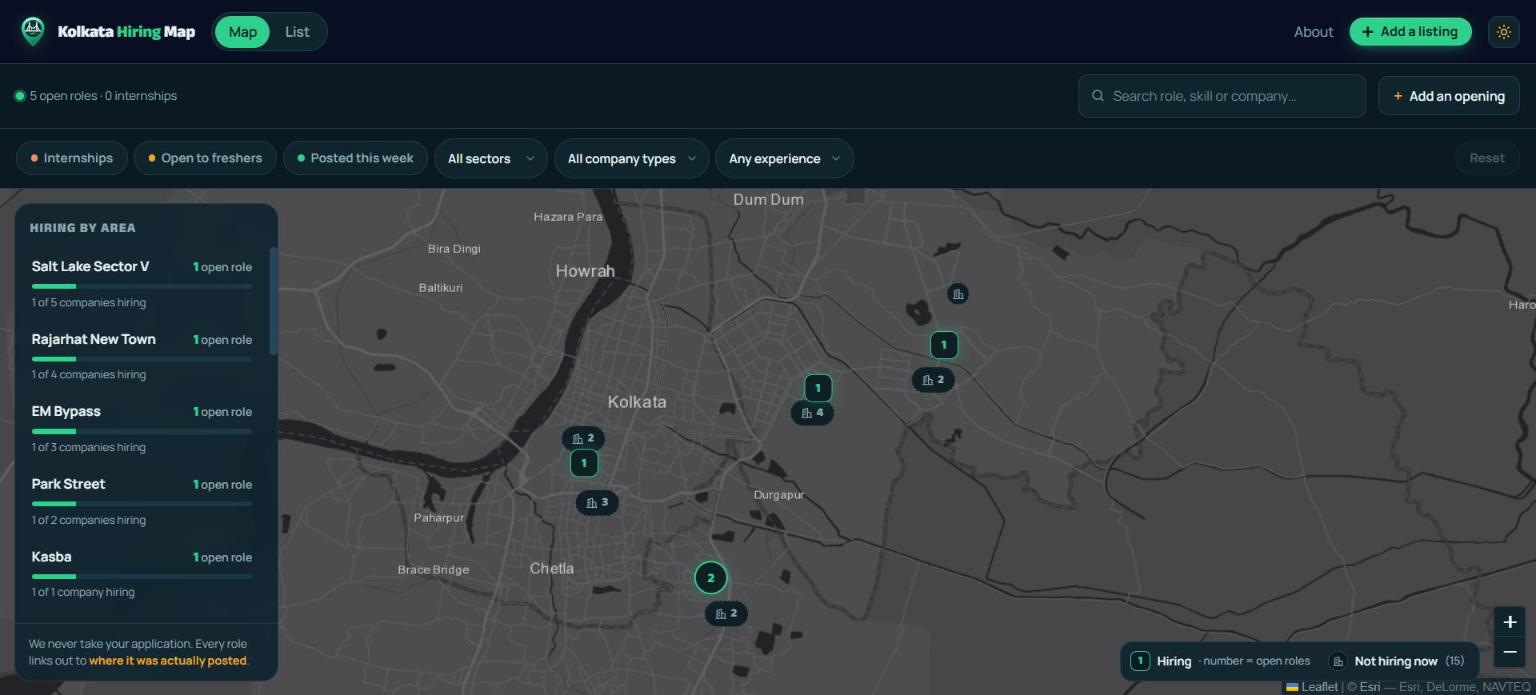Switch to the Map view tab
Viewport: 1536px width, 695px height.
(242, 32)
